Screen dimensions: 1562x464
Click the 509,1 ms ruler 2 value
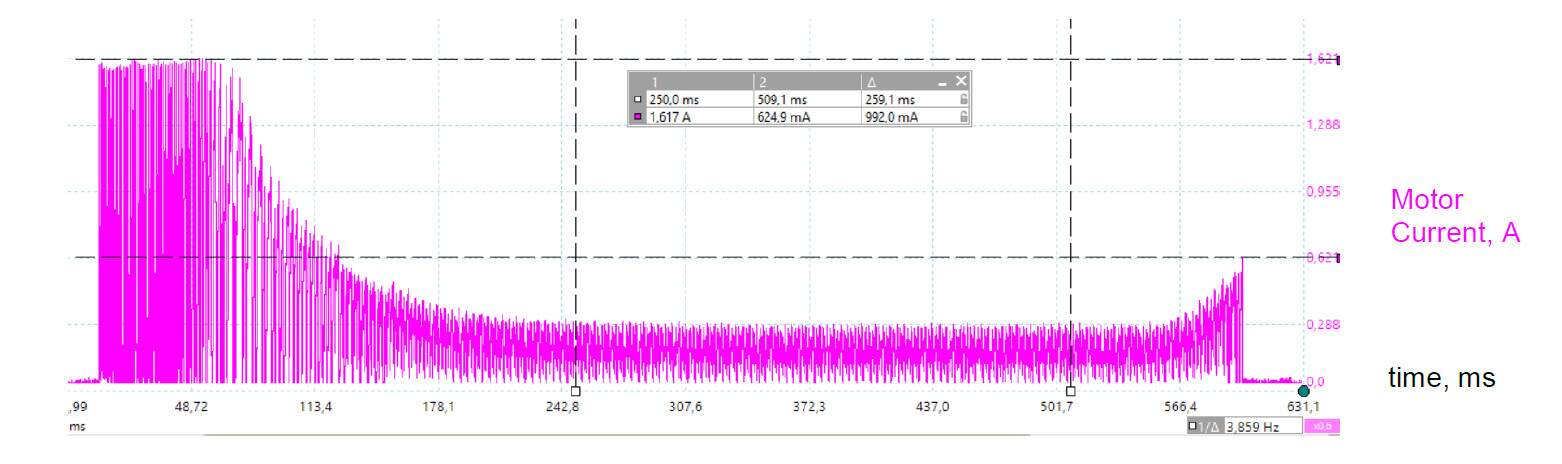780,100
